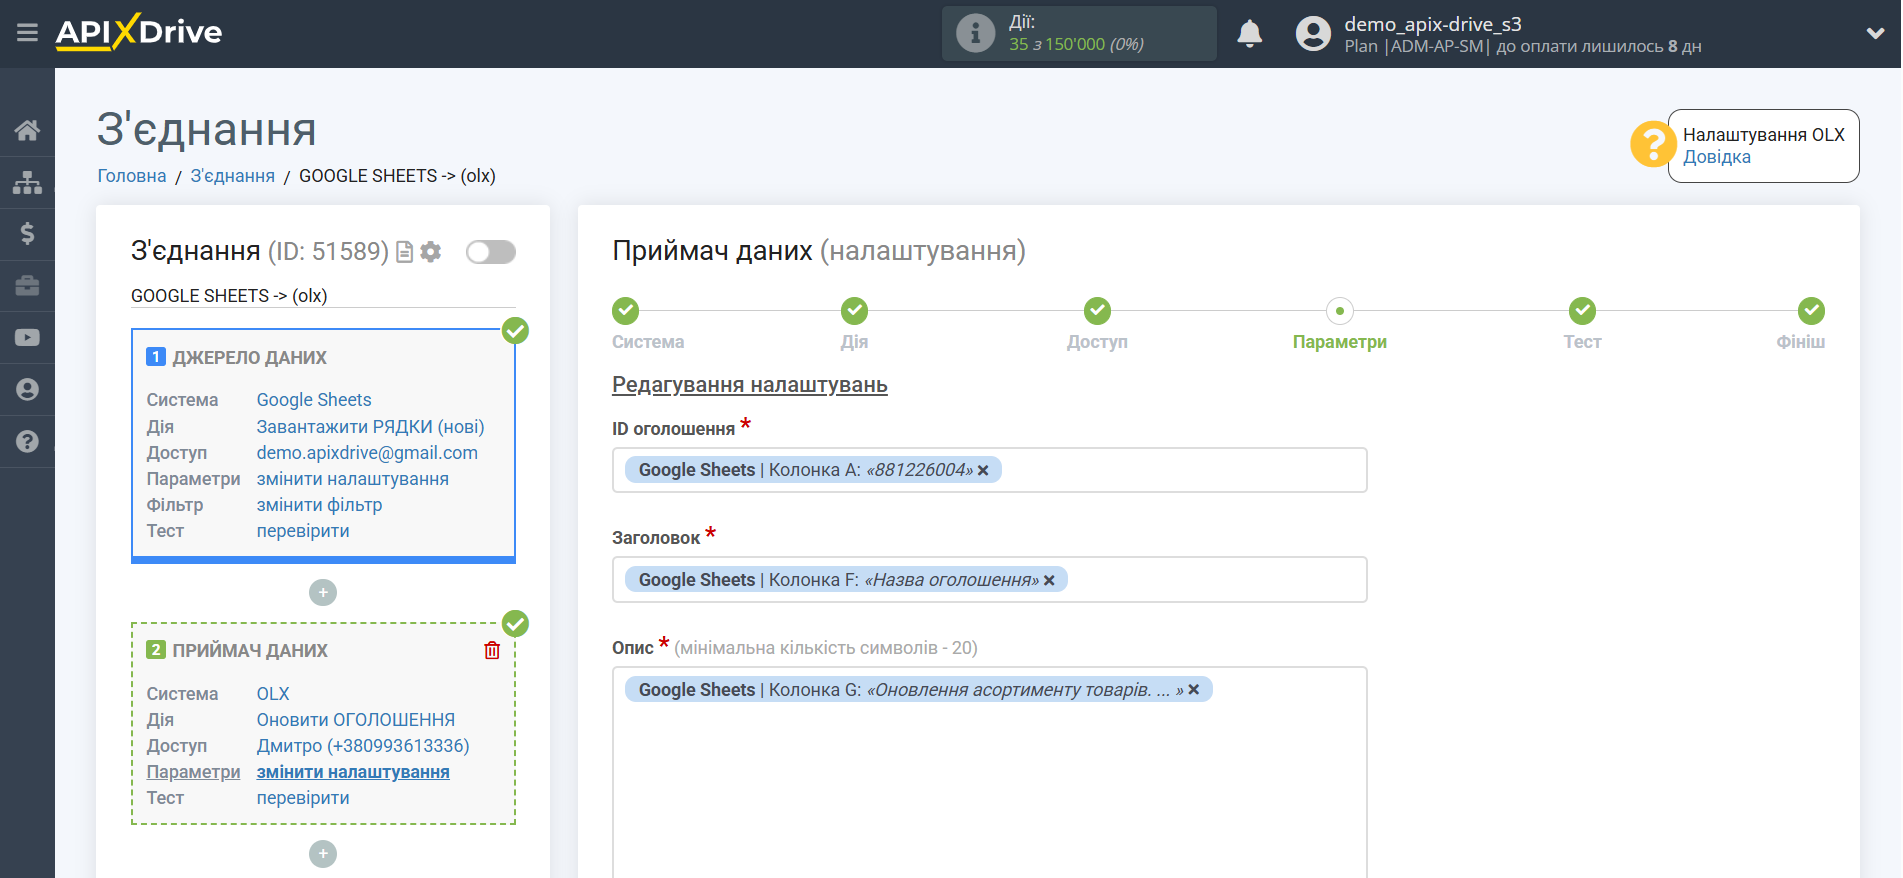Remove the Колонка G tag from Опис

[1193, 690]
